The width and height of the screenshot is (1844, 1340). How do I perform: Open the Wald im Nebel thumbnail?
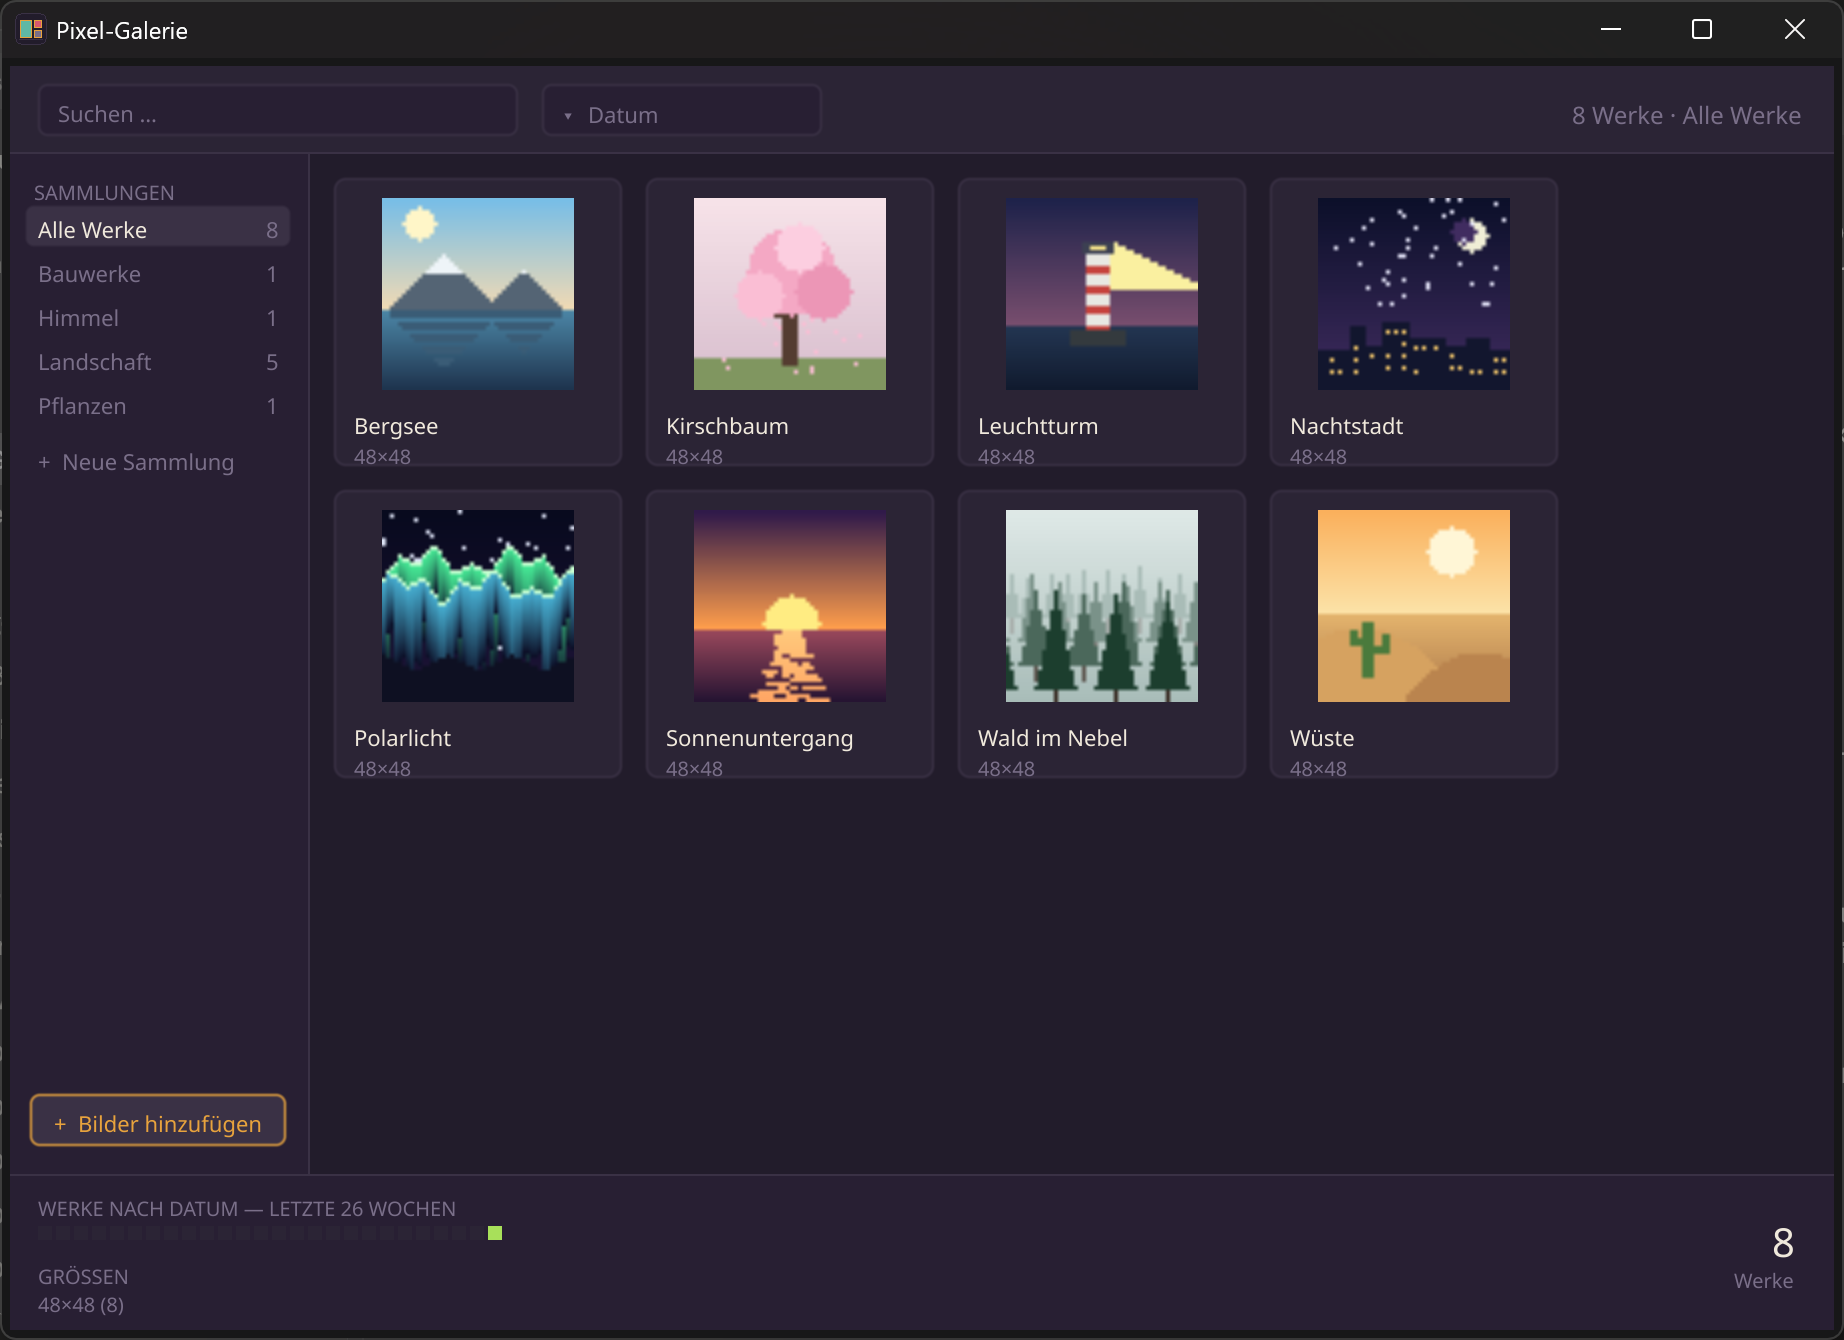tap(1102, 606)
